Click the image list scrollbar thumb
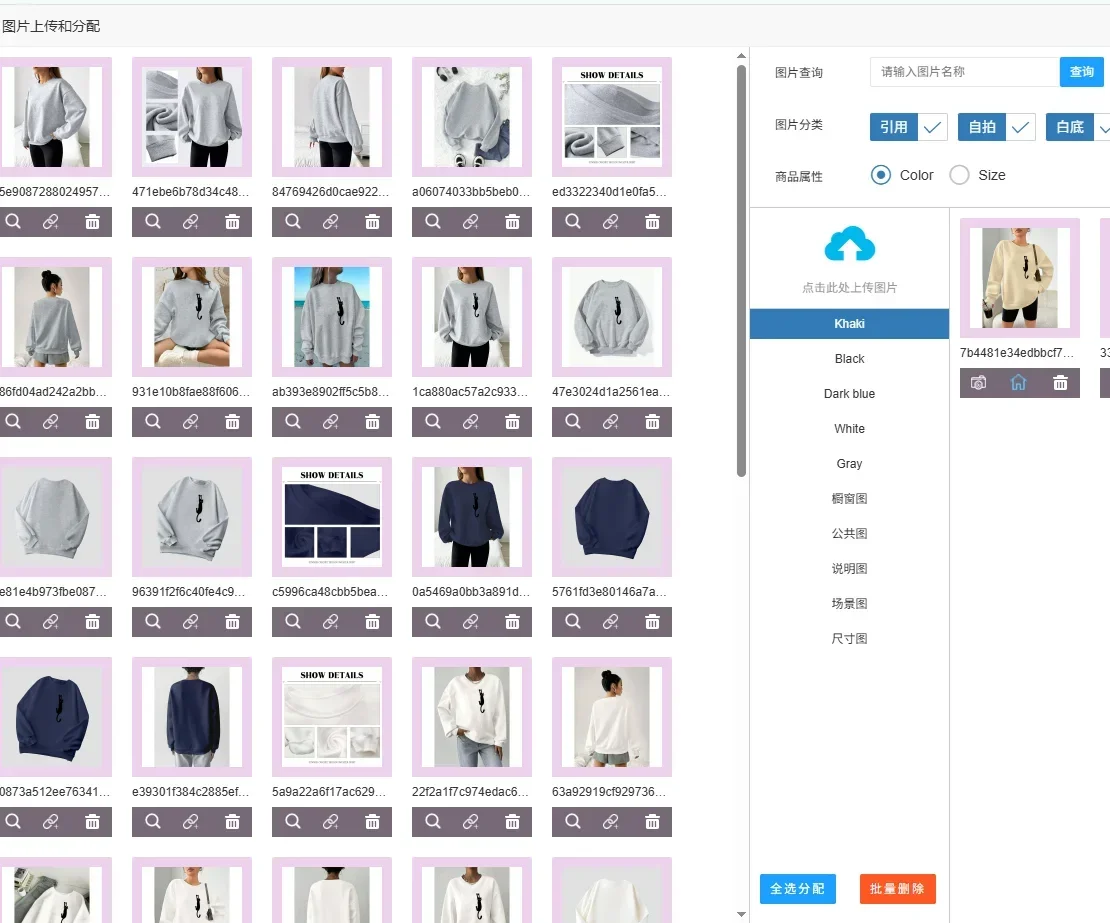 click(x=741, y=271)
